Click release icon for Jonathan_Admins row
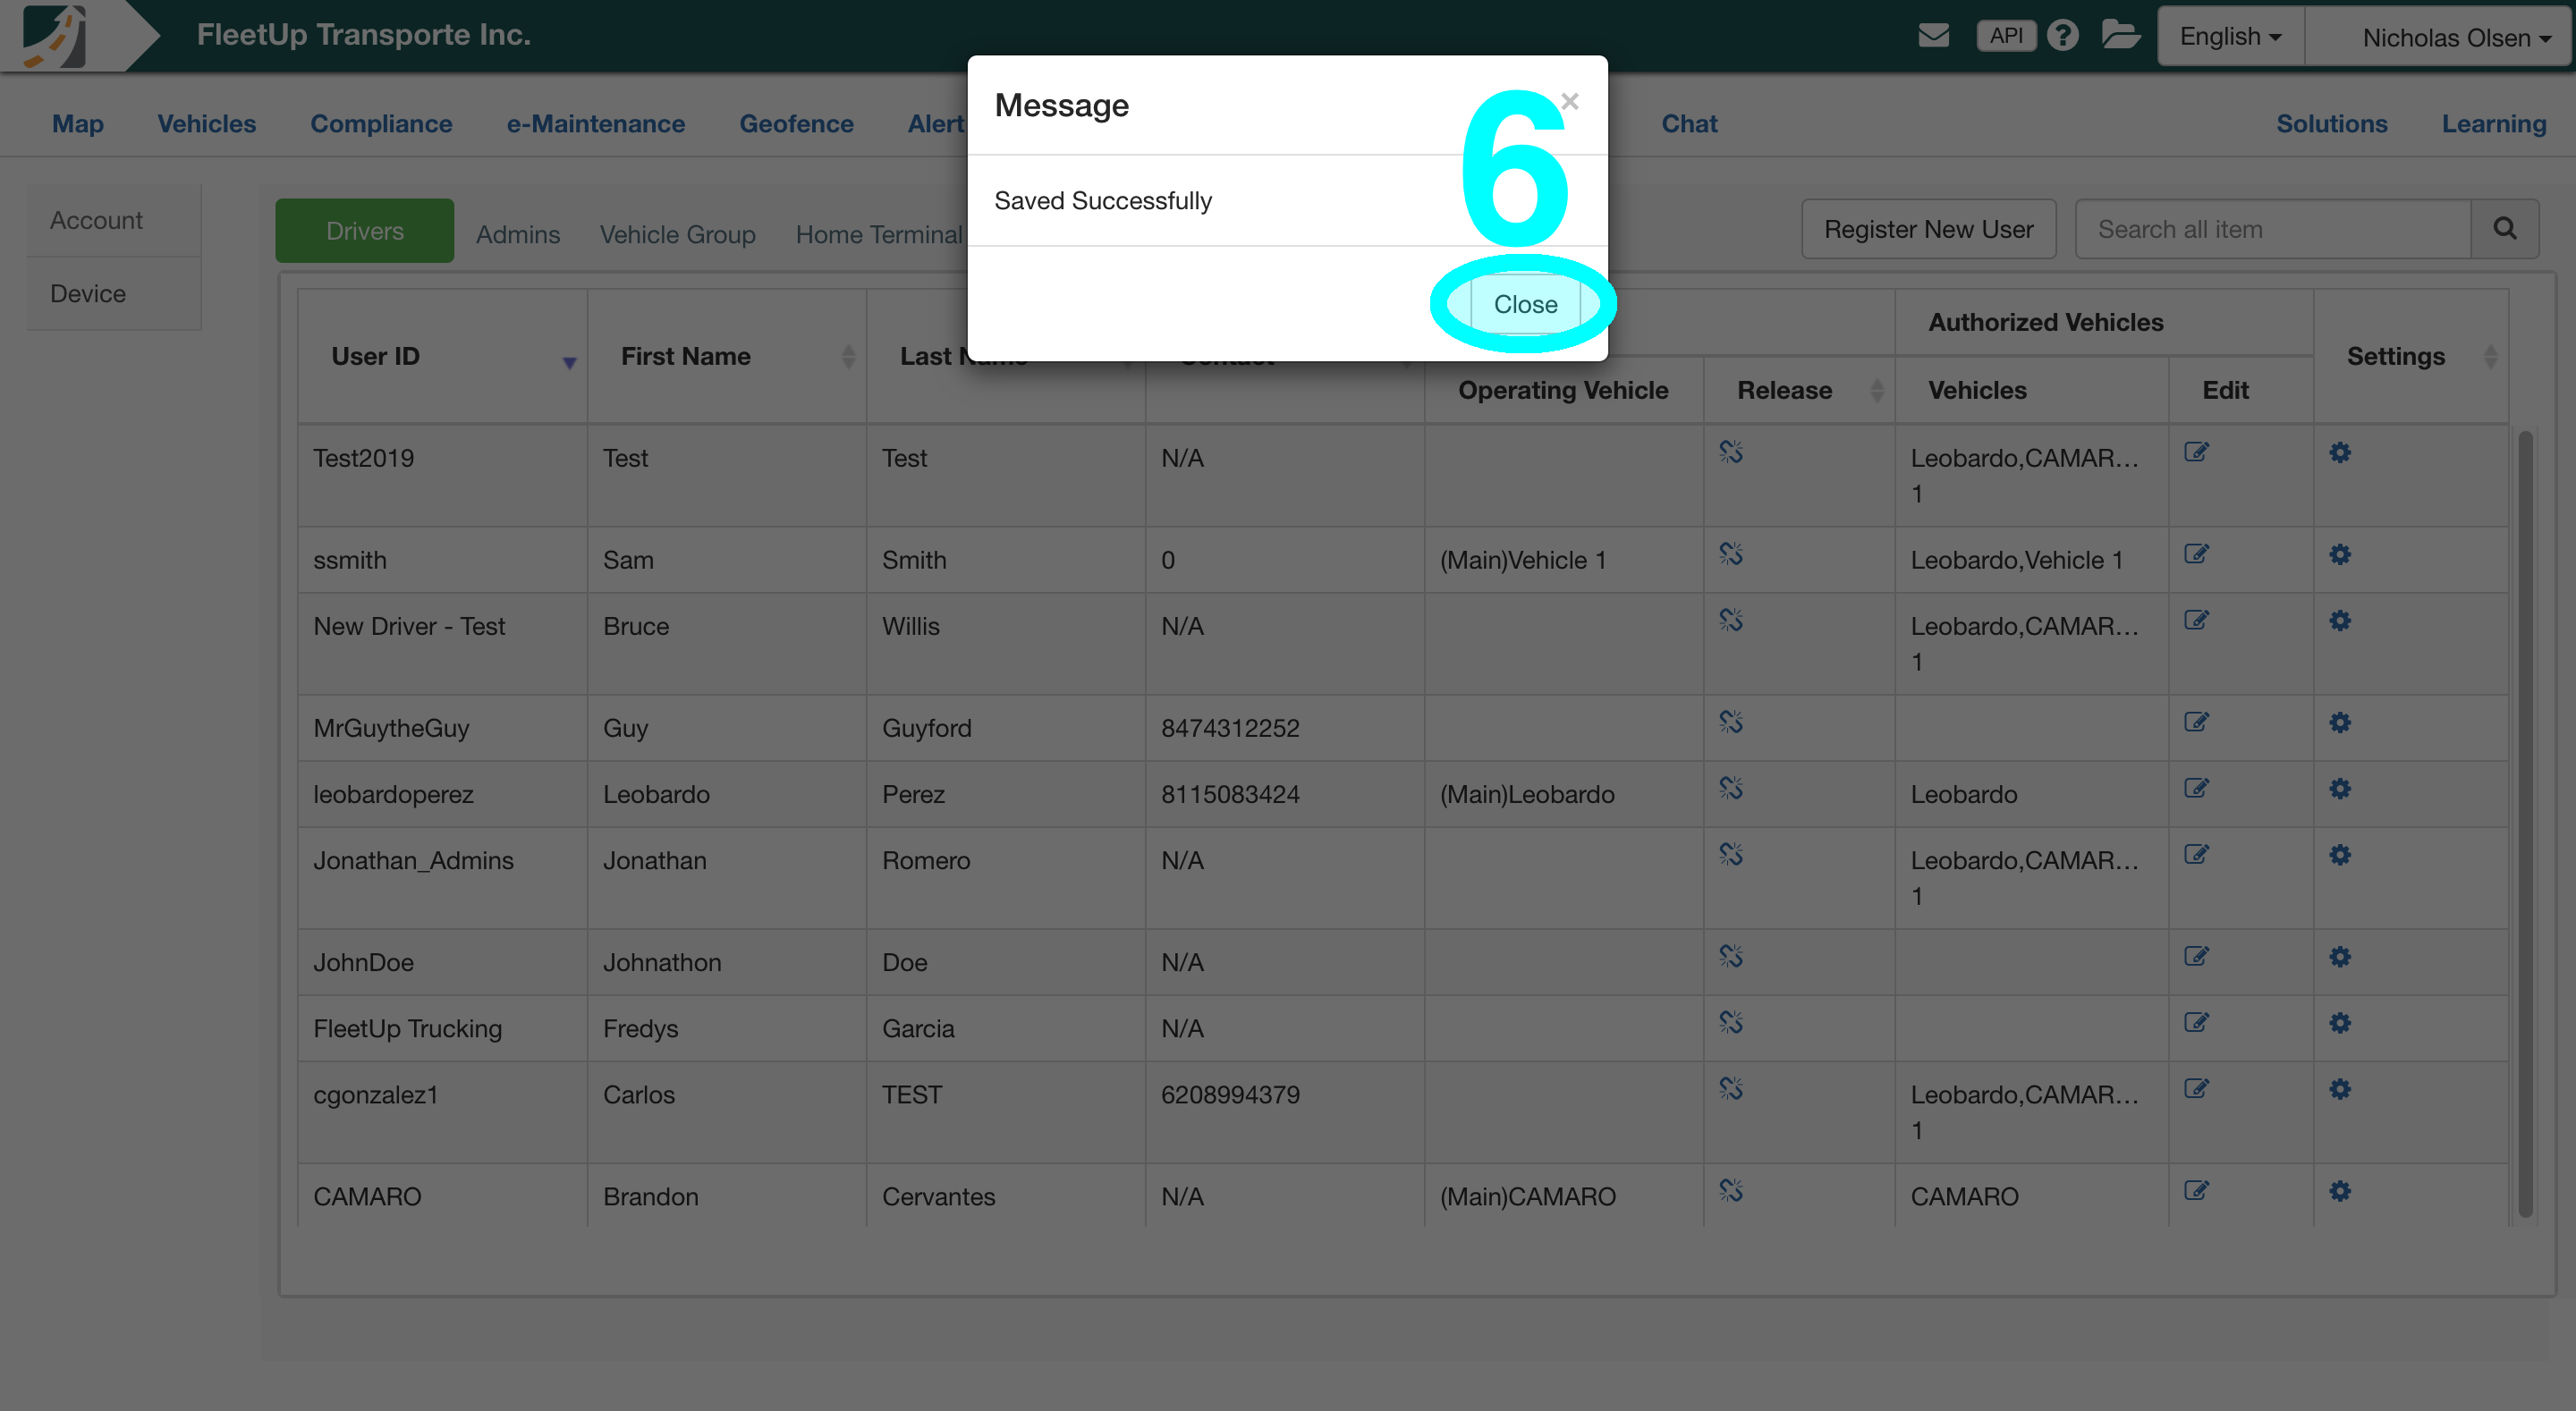This screenshot has width=2576, height=1411. [1731, 854]
